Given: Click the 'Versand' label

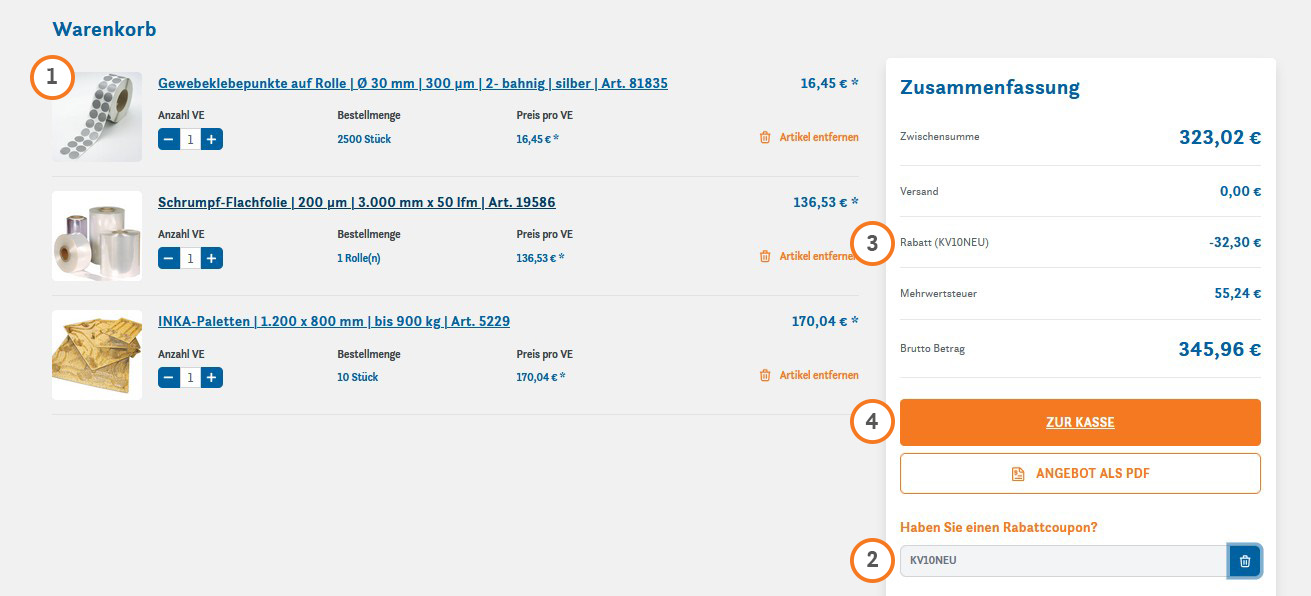Looking at the screenshot, I should coord(919,191).
